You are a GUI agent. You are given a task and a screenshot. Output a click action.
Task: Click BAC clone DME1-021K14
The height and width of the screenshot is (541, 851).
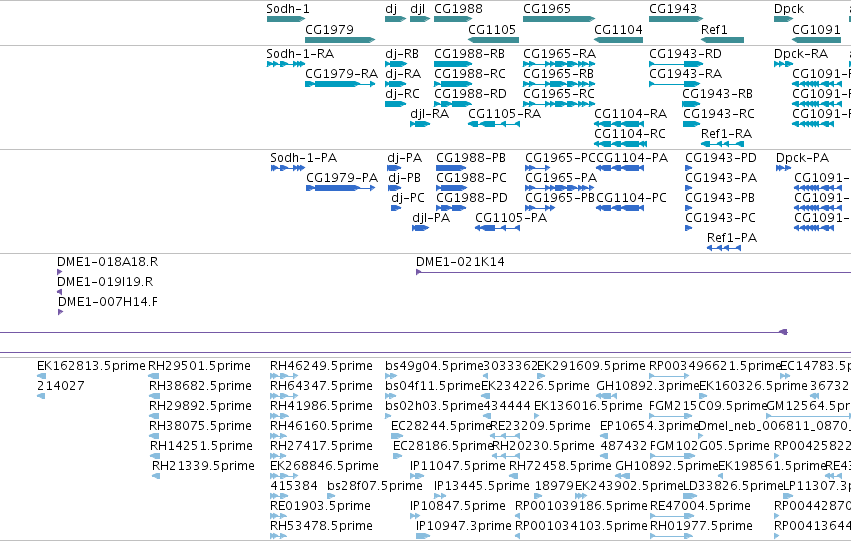(x=633, y=272)
